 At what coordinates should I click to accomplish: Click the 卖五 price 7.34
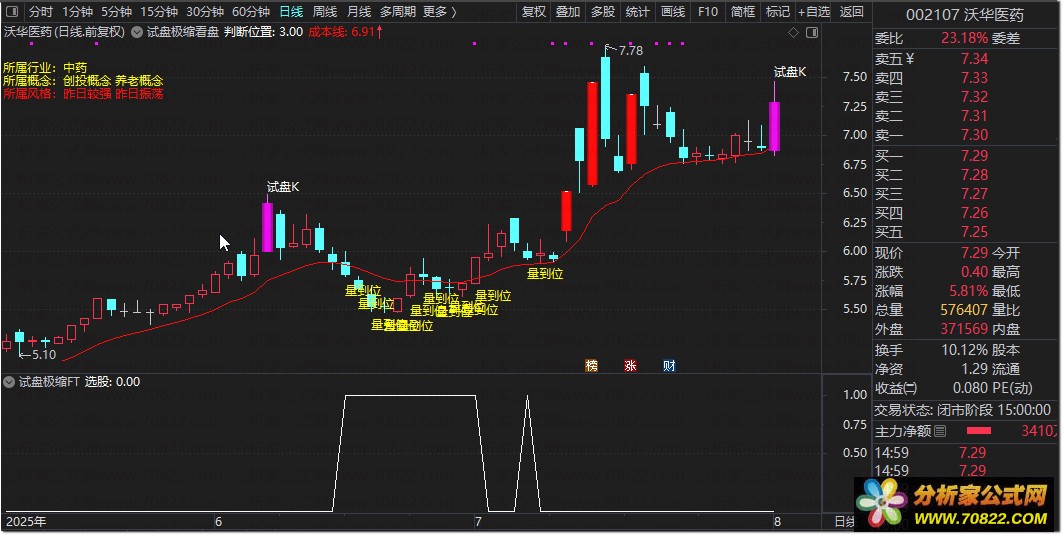click(x=974, y=59)
